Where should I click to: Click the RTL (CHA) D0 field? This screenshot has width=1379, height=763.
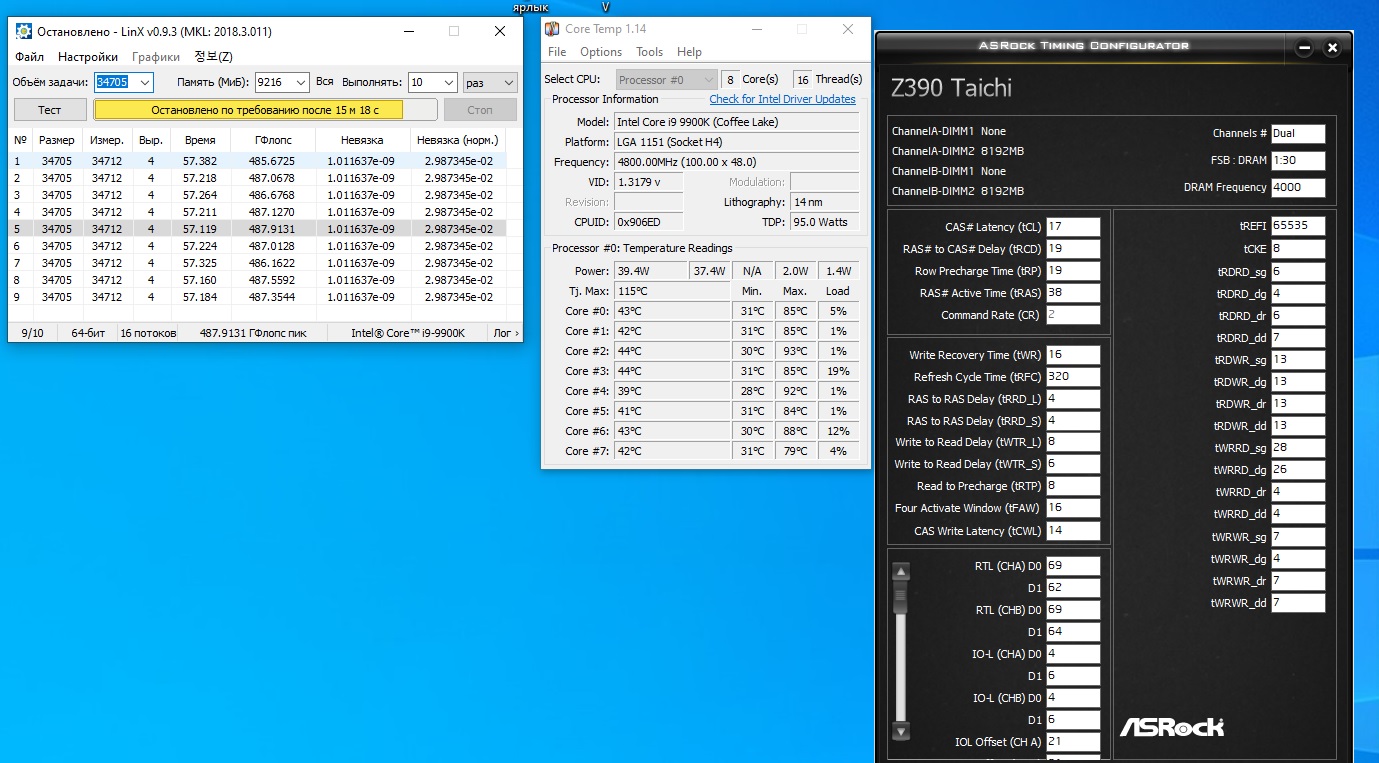tap(1073, 566)
